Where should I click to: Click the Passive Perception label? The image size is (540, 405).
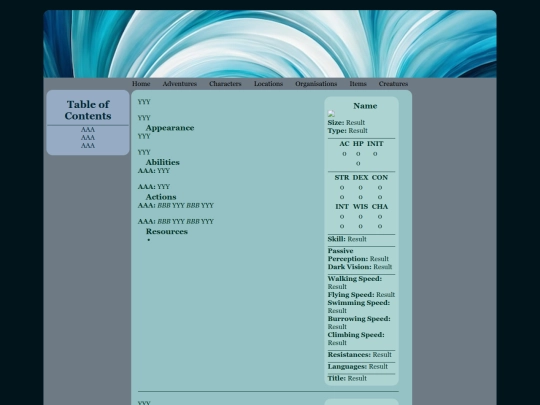(x=348, y=255)
